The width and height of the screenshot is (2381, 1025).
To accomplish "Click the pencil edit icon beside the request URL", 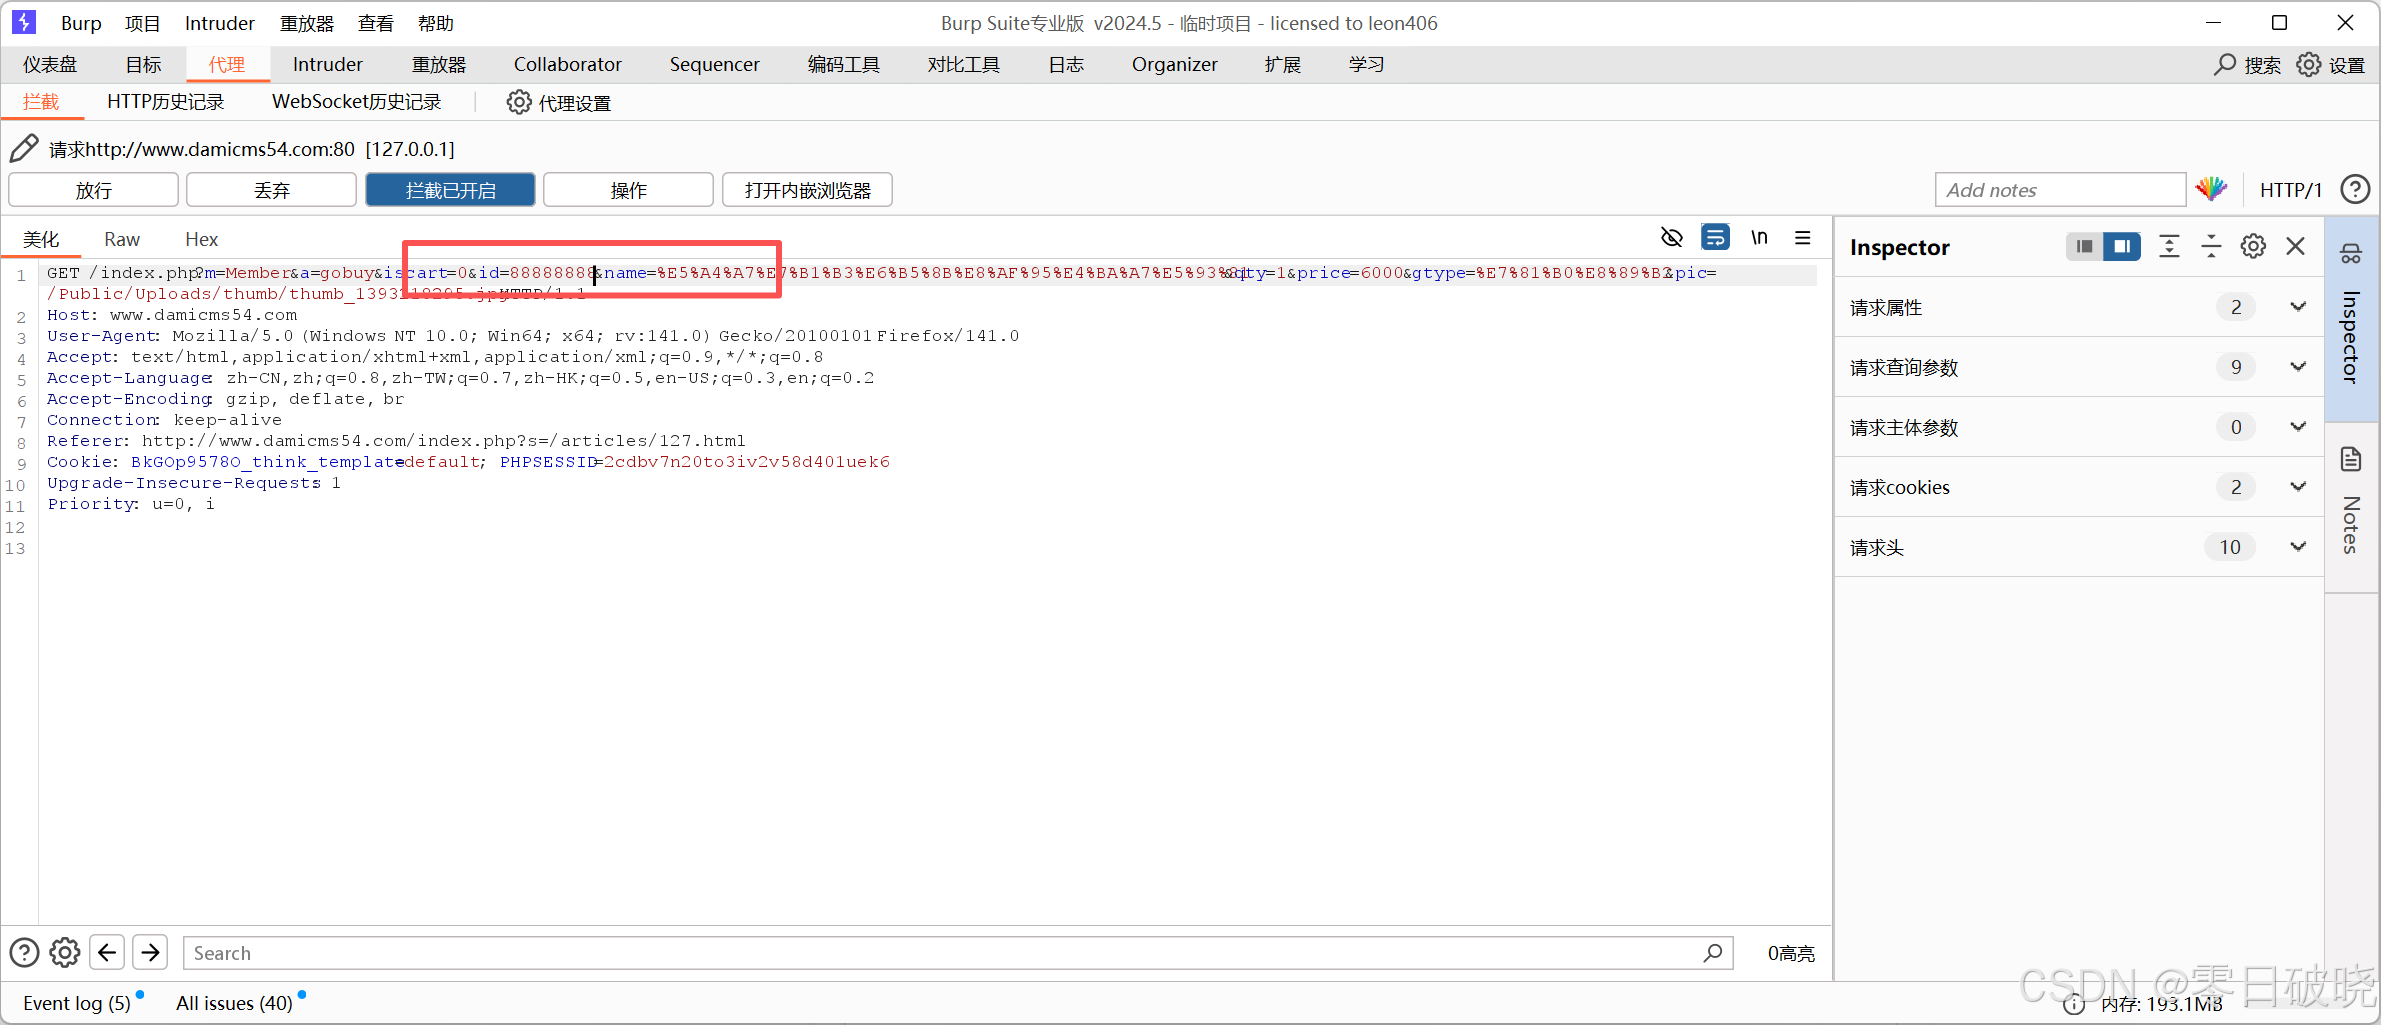I will [24, 148].
